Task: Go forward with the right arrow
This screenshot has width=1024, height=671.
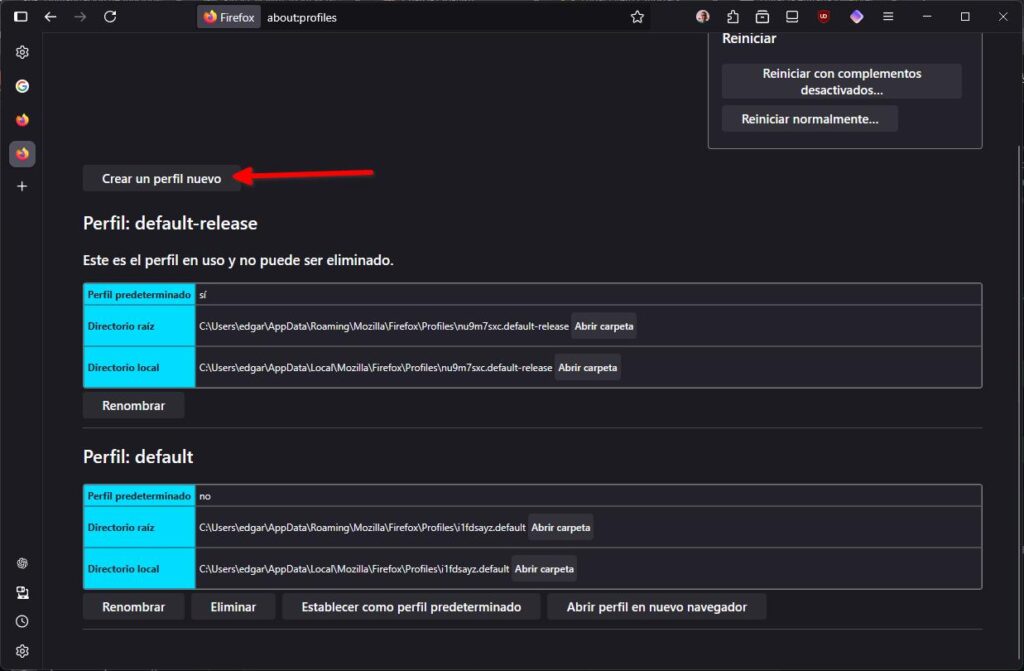Action: 80,17
